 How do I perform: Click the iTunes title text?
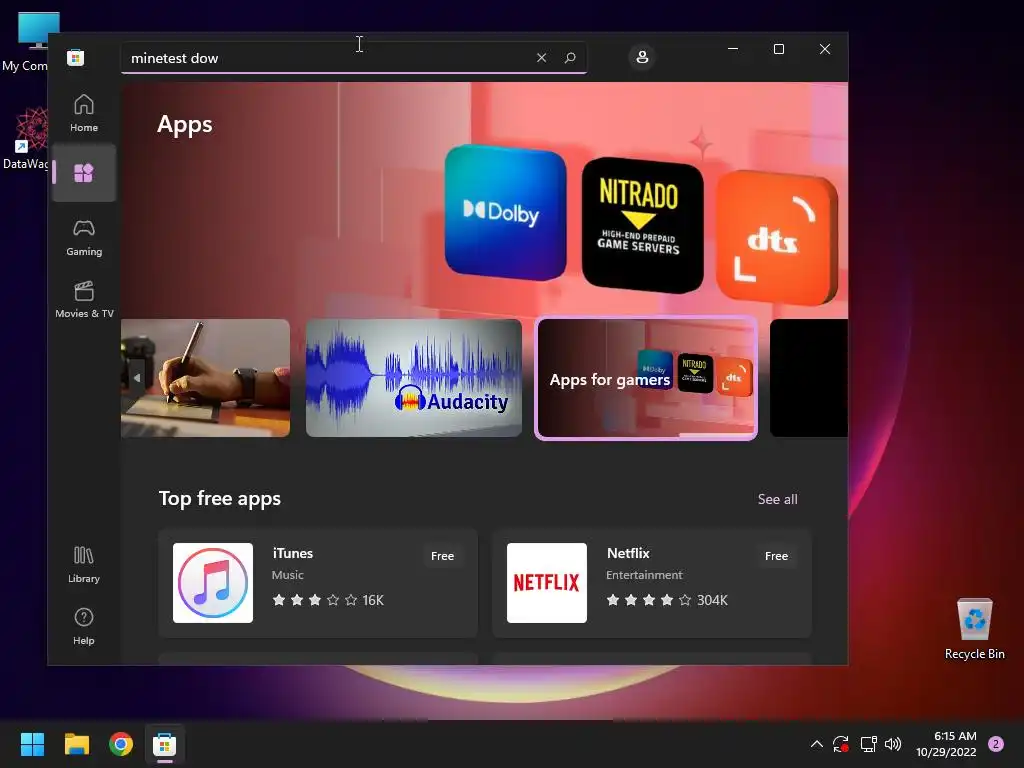click(x=293, y=553)
